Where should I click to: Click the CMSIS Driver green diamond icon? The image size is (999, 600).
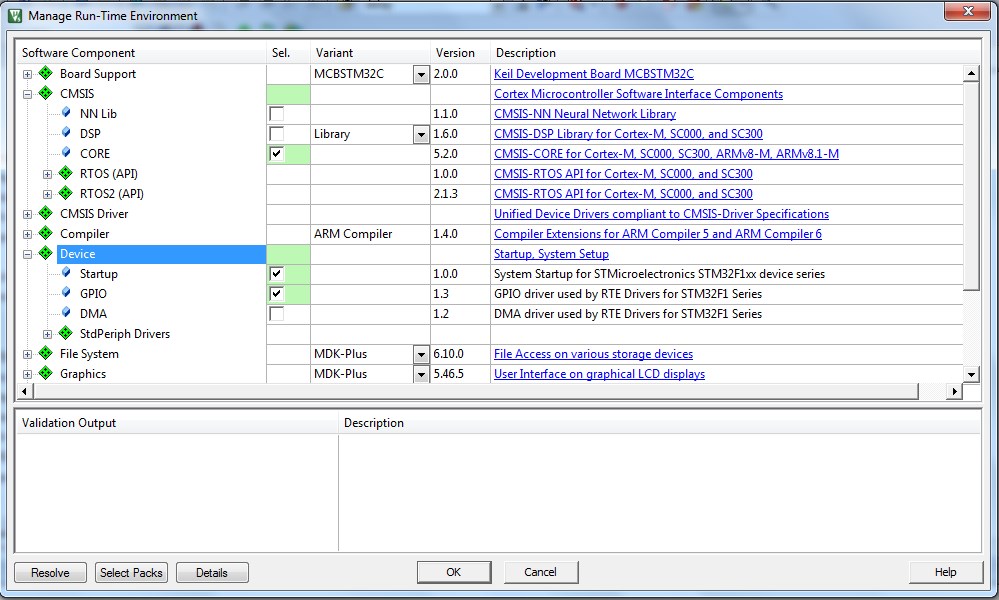click(x=45, y=213)
